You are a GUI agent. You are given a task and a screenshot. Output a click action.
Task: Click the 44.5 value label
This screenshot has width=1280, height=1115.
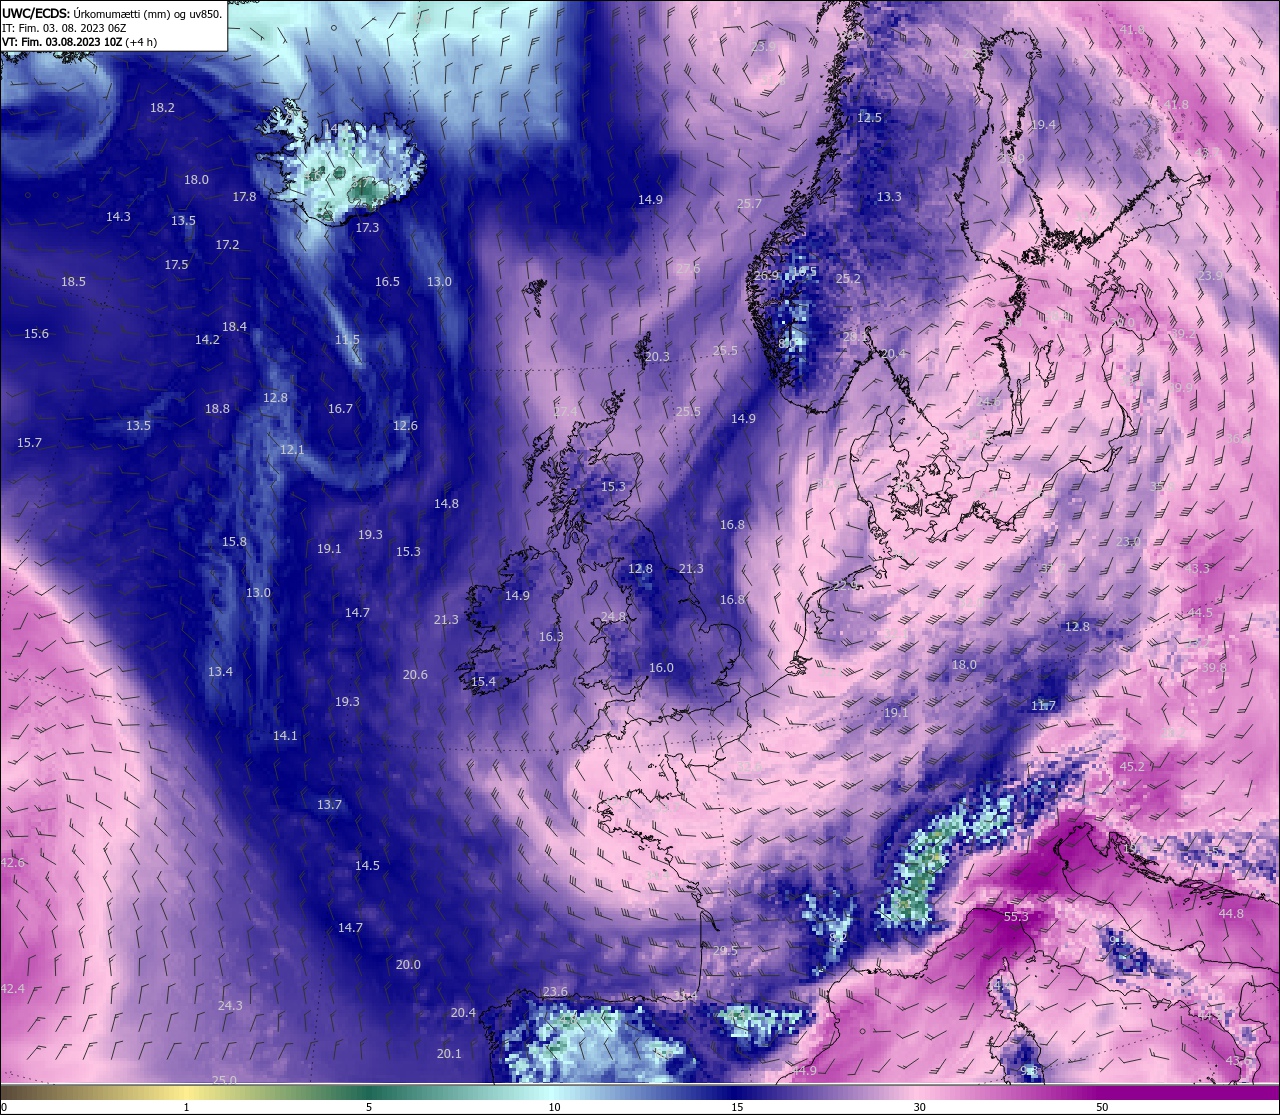[1200, 612]
